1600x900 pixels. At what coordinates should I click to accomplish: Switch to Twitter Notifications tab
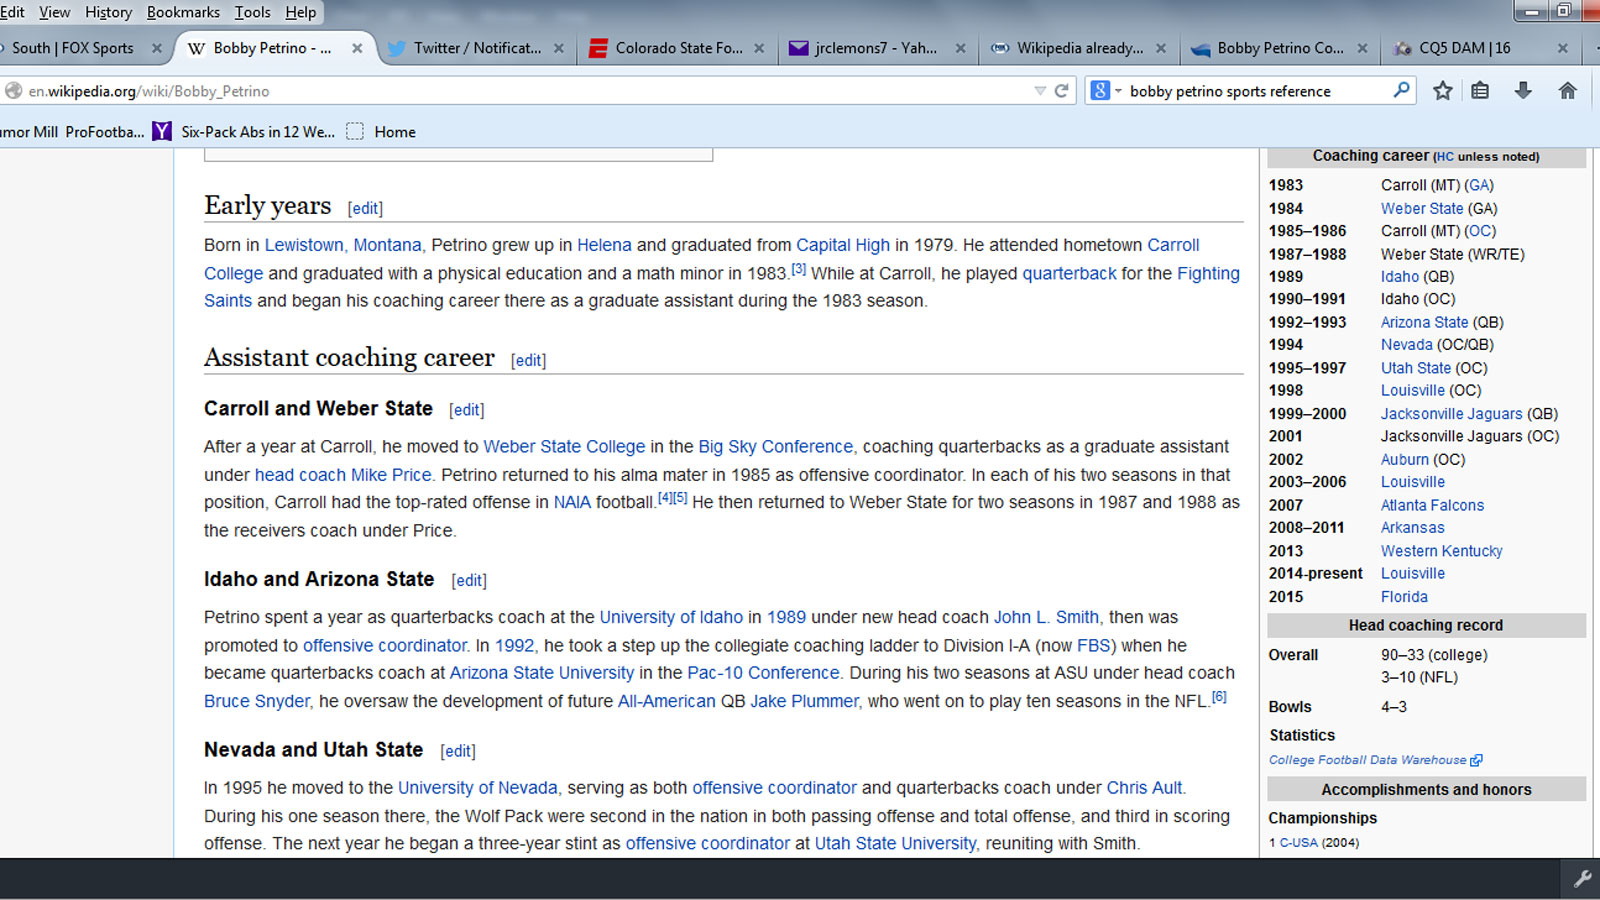tap(477, 48)
